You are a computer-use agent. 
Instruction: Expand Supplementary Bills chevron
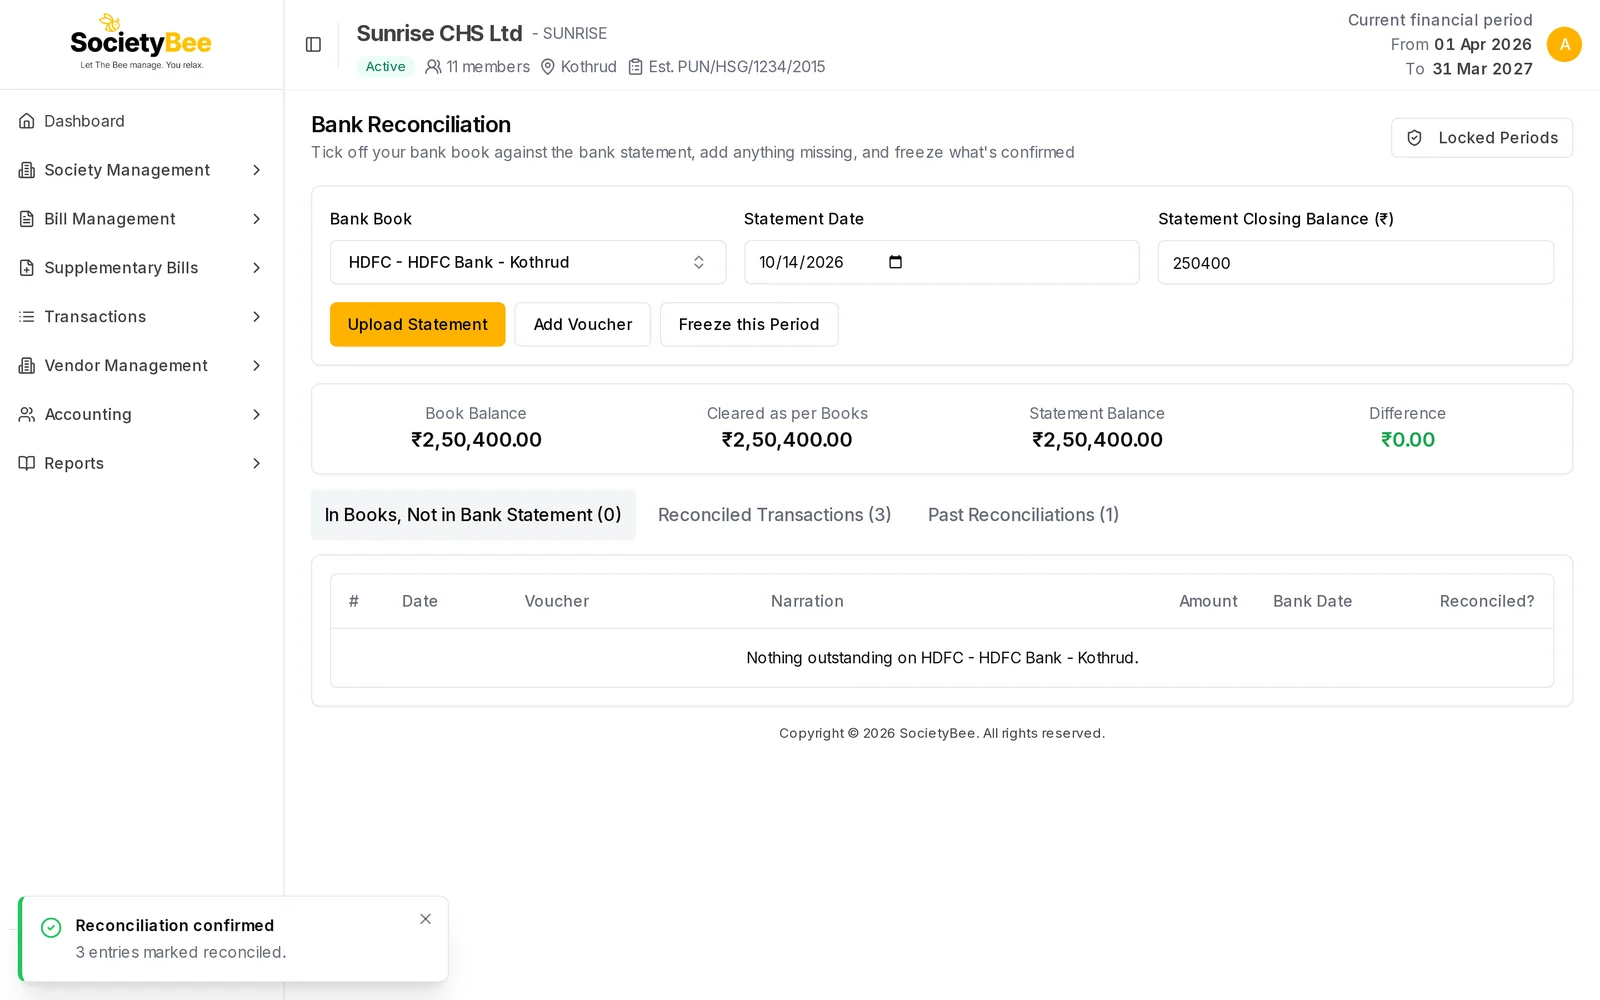coord(256,268)
